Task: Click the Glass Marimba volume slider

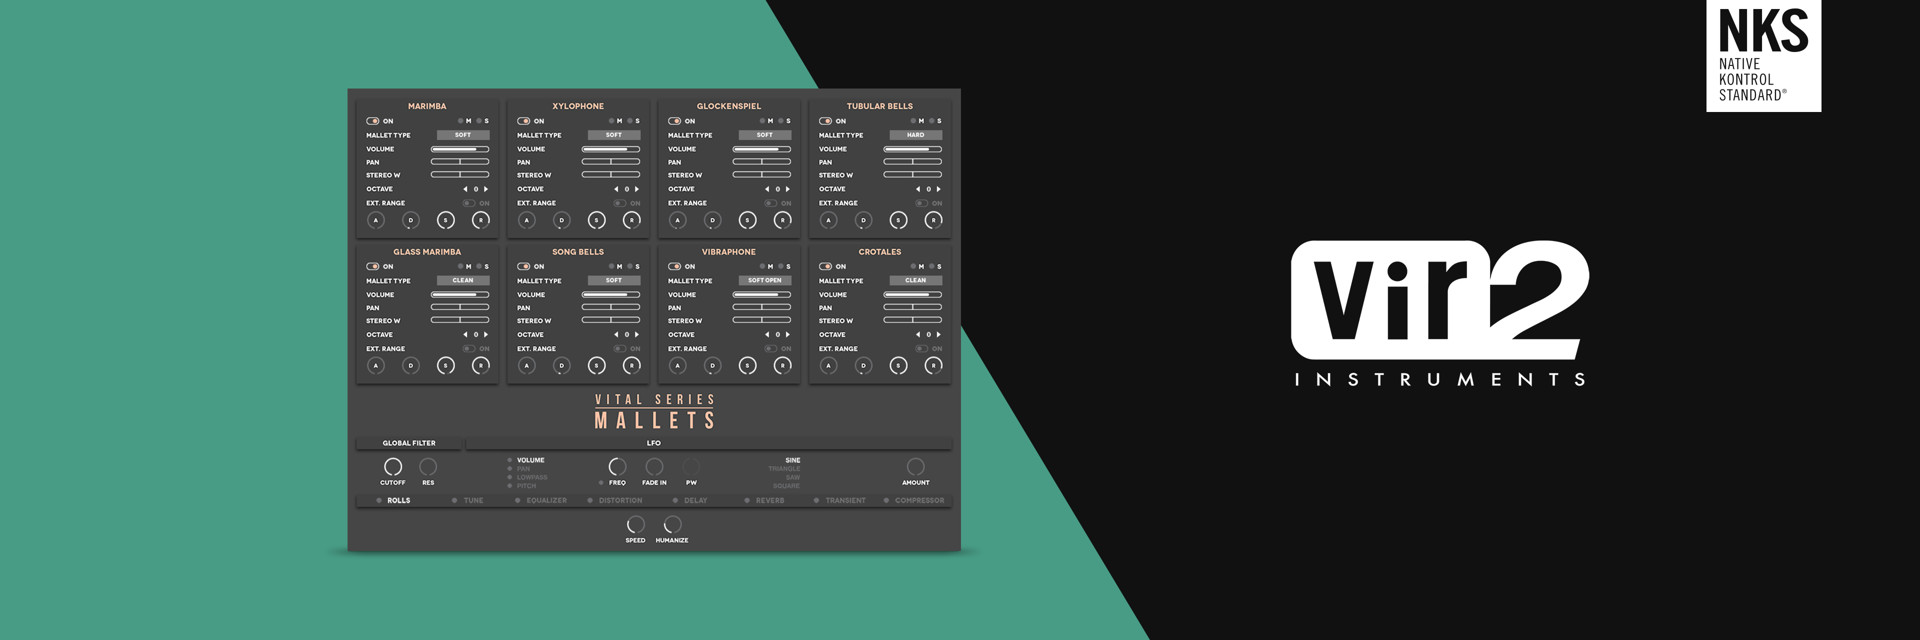Action: (460, 295)
